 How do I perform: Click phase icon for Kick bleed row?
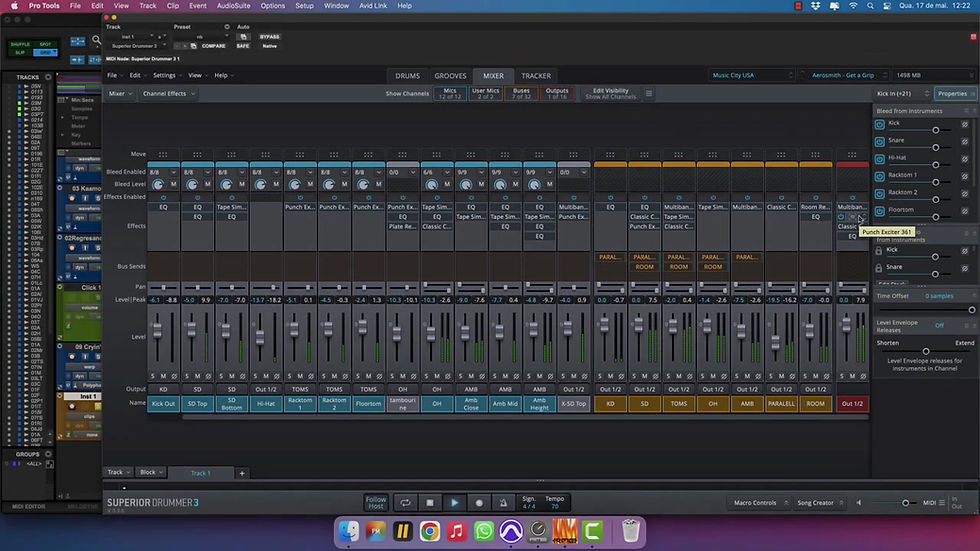[x=965, y=124]
